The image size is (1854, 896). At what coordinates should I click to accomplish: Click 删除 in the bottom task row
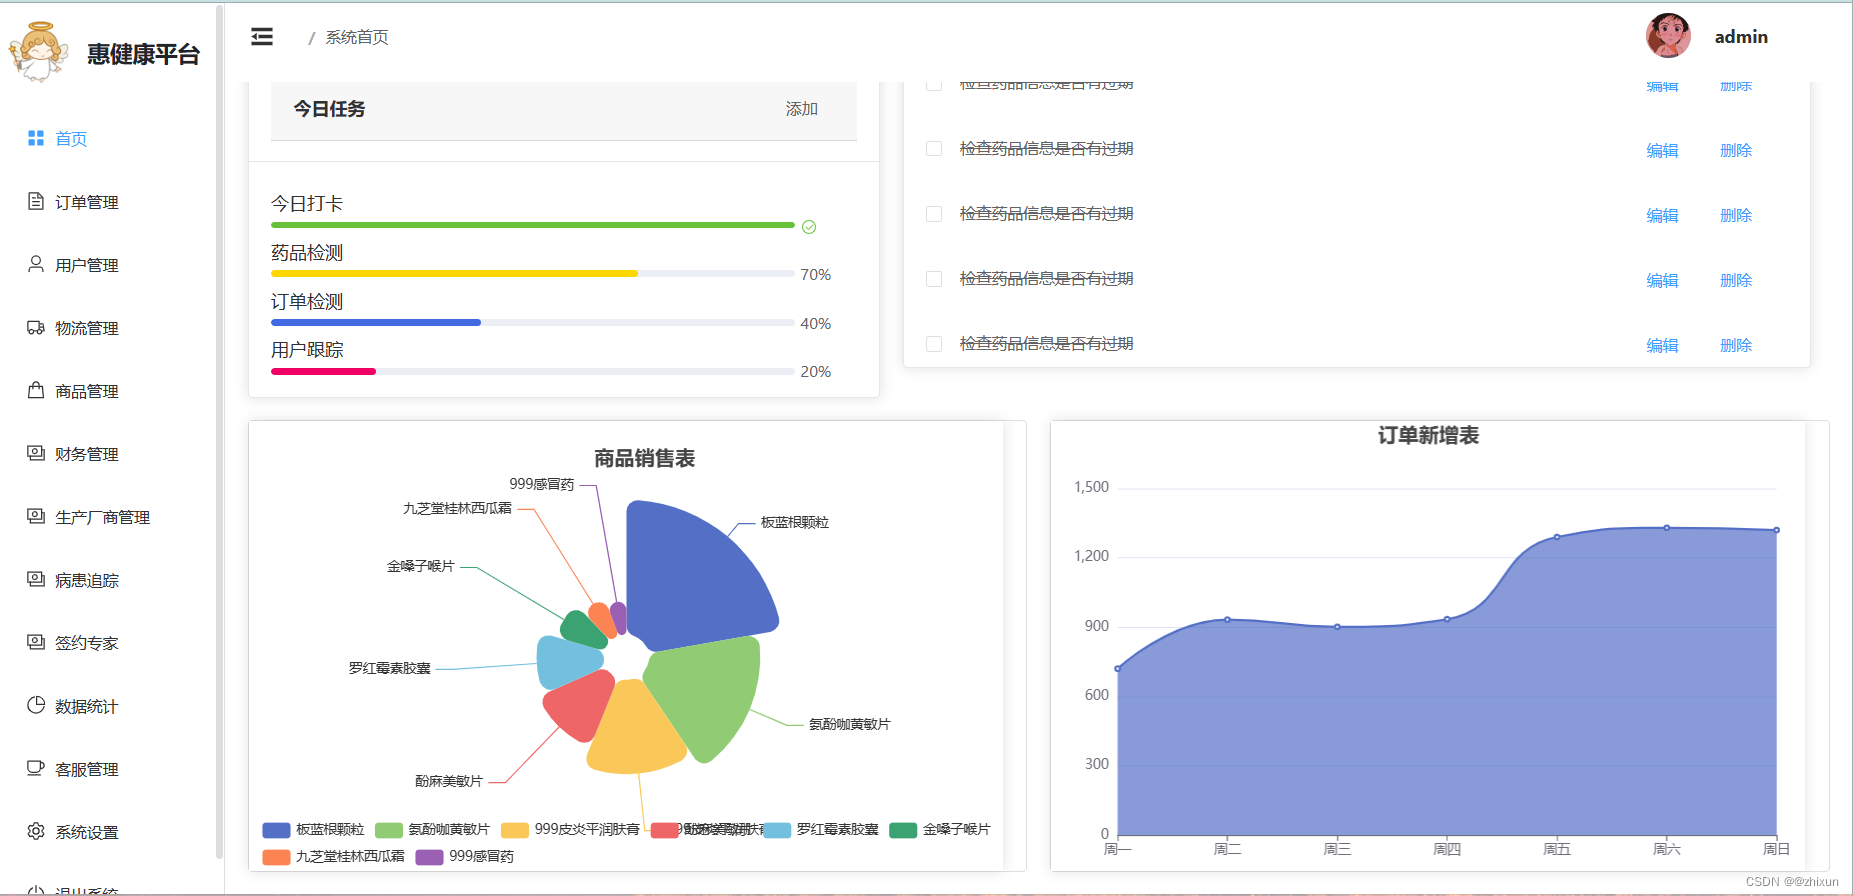[x=1736, y=345]
